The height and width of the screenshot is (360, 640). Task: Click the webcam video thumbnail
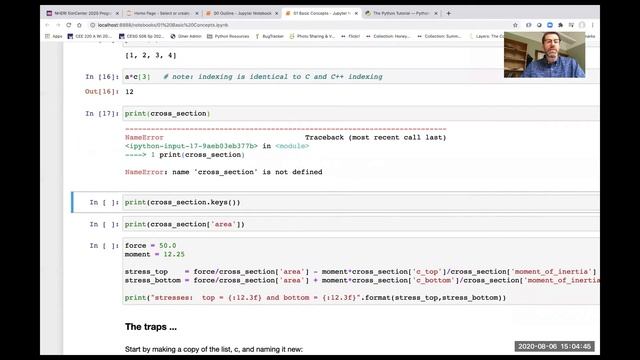544,55
